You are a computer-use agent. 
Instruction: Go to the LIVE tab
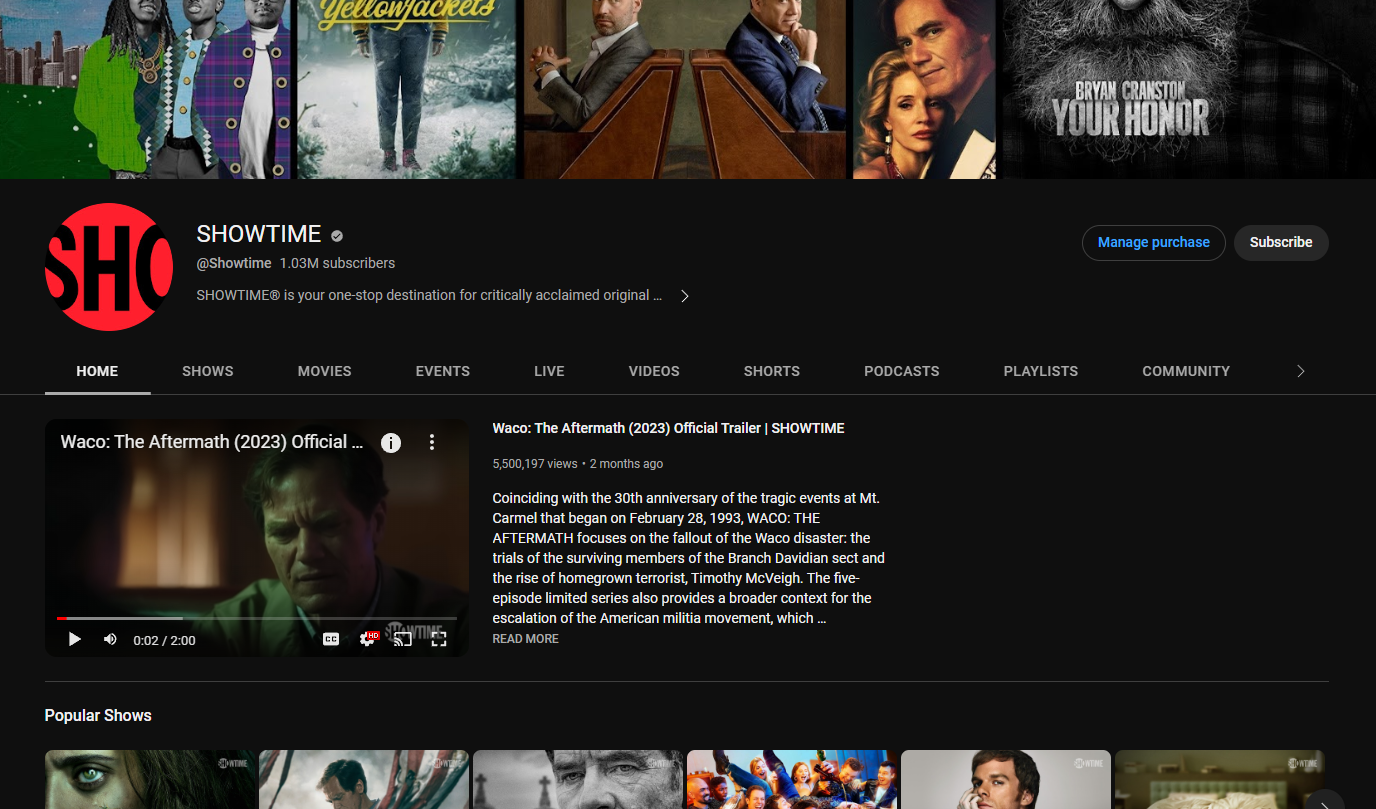[549, 371]
